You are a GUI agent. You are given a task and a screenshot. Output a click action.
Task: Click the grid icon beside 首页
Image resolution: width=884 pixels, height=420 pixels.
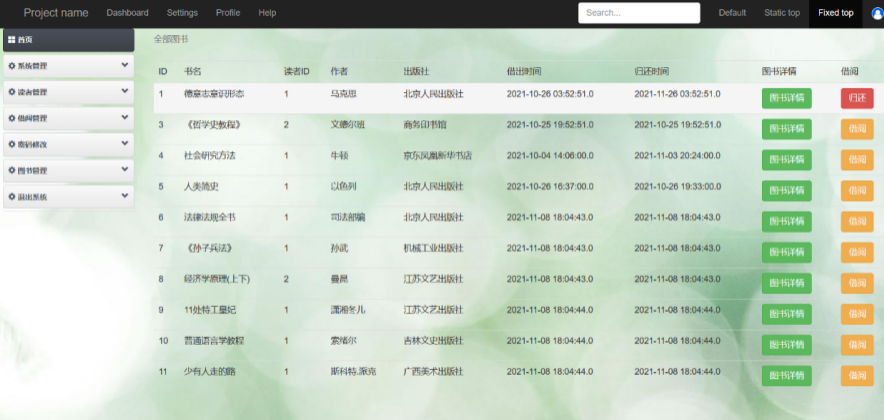point(11,39)
